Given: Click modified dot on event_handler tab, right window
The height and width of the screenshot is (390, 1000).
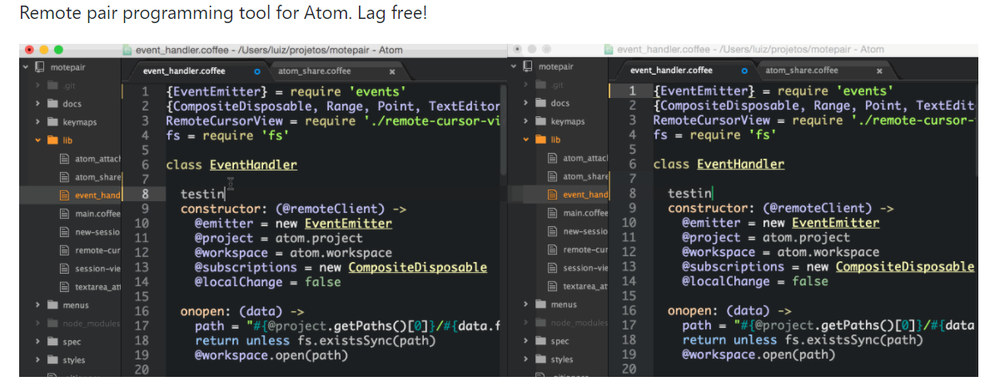Looking at the screenshot, I should [x=744, y=71].
